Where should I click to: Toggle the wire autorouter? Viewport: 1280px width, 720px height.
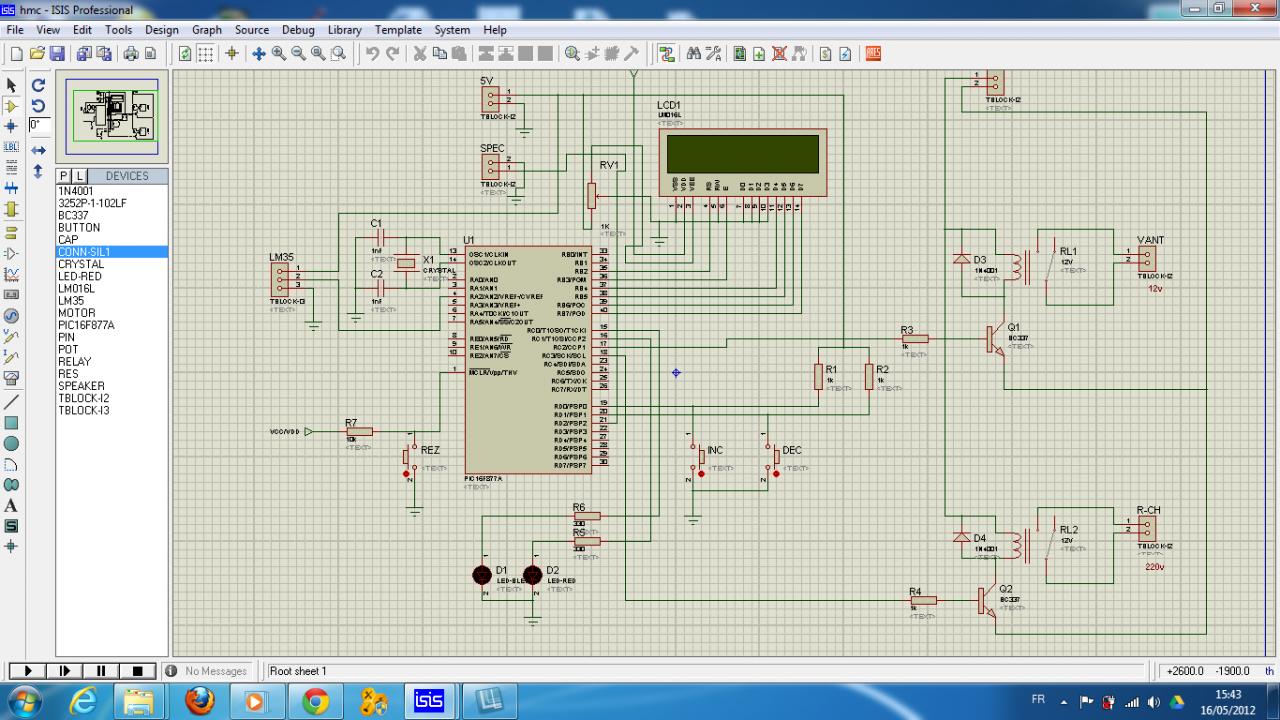click(x=667, y=54)
